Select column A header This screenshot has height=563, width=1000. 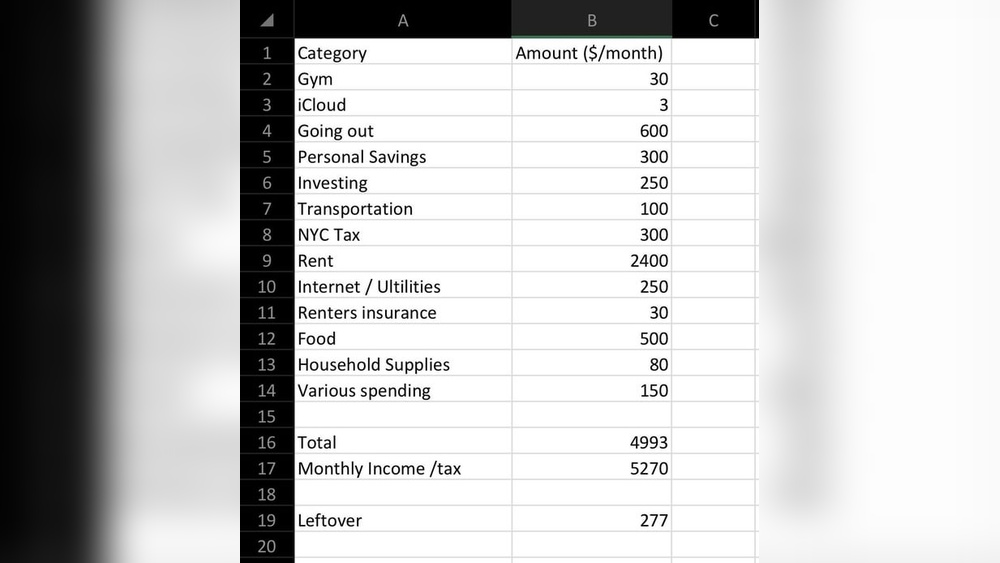(x=402, y=20)
